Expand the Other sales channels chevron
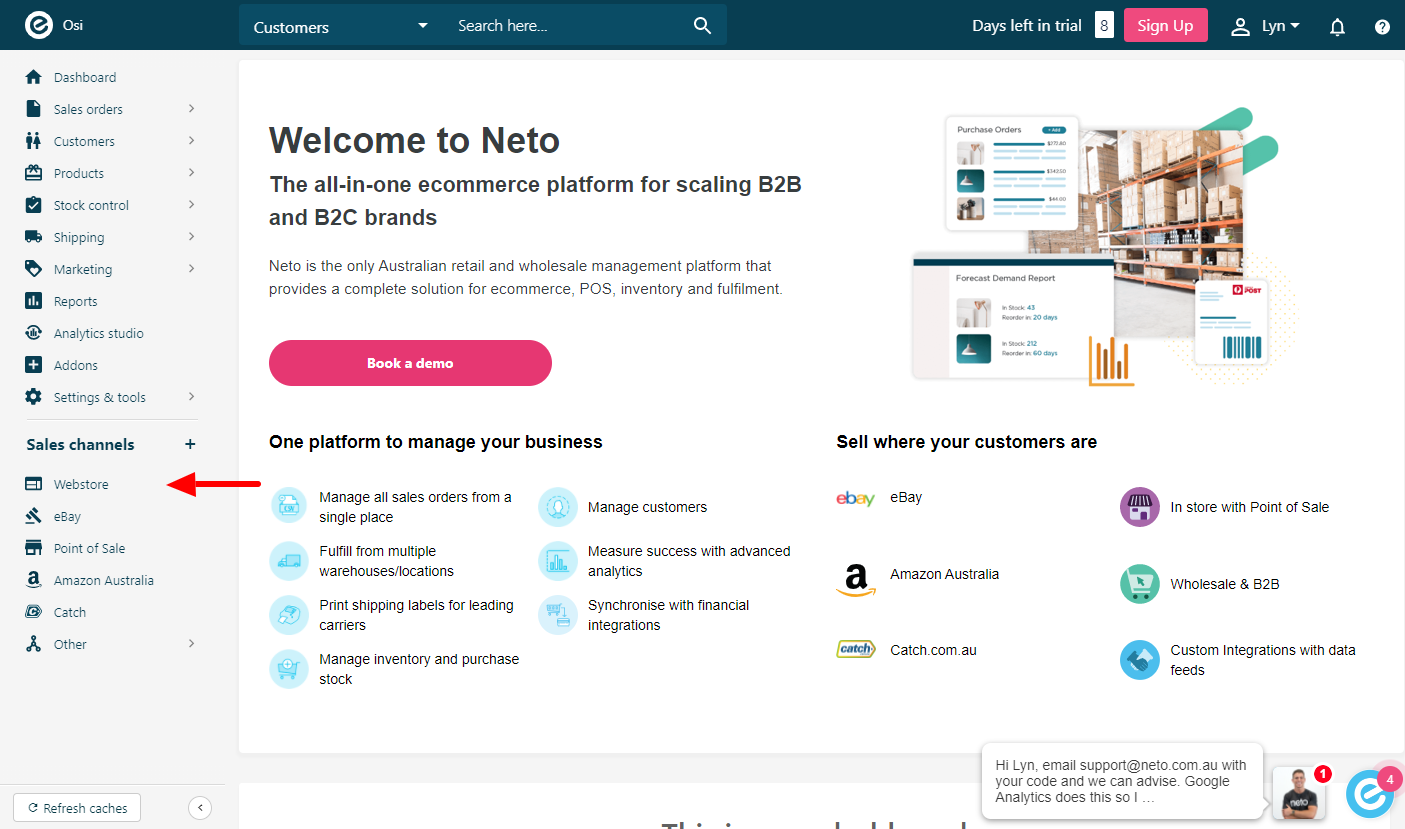The height and width of the screenshot is (829, 1405). point(191,643)
